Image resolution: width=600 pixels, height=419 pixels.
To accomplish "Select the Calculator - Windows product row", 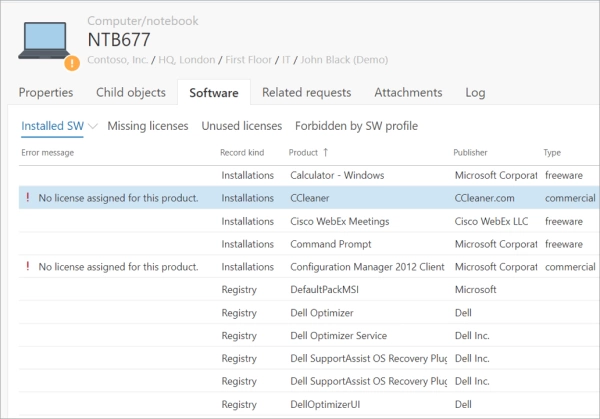I will point(309,175).
